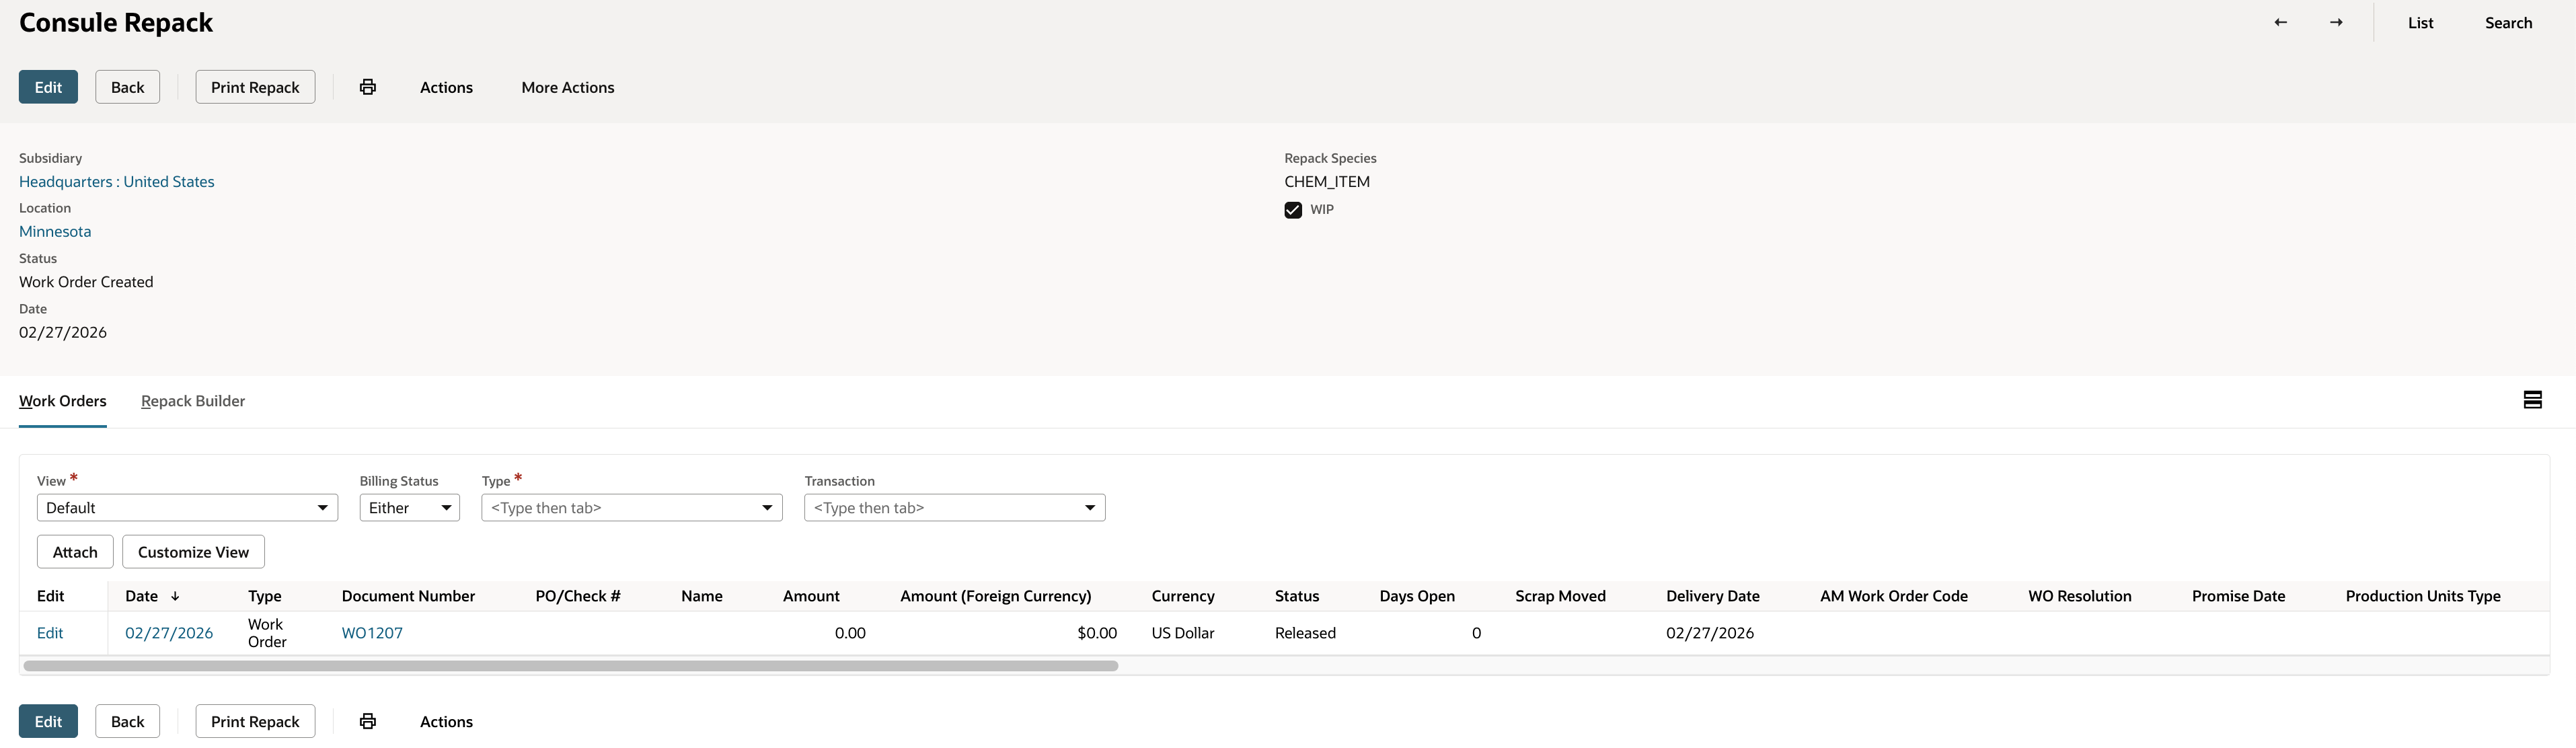Go to previous record using the left arrow
Screen dimensions: 2576x748
tap(2280, 21)
